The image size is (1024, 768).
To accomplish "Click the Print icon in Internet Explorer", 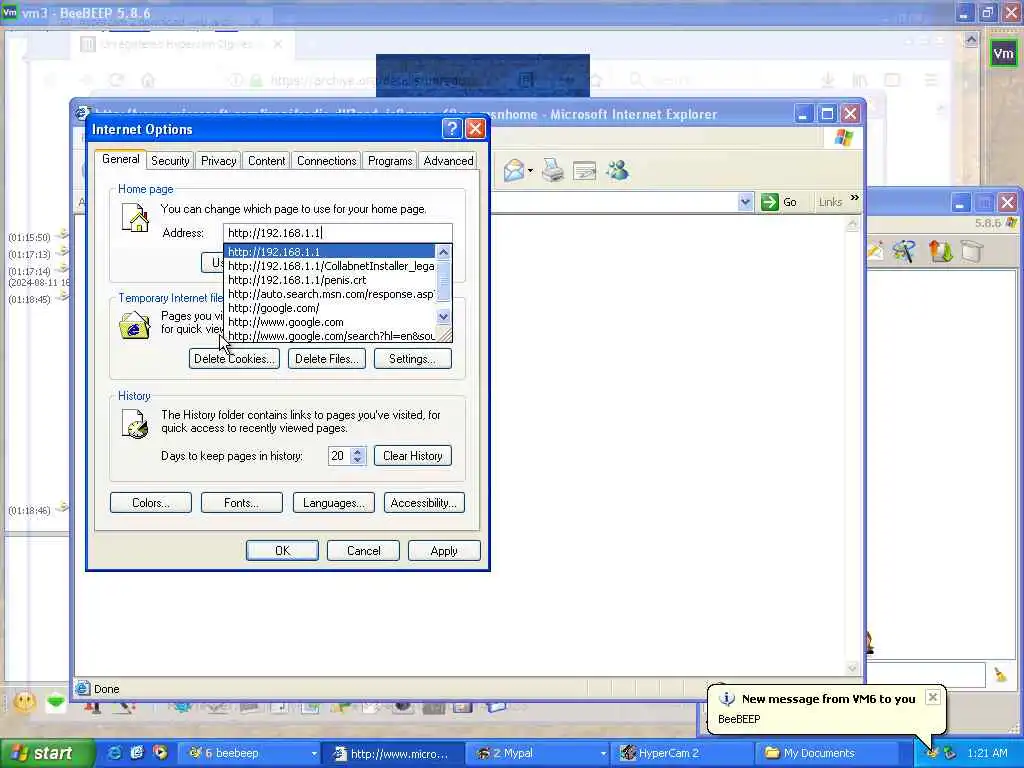I will (552, 170).
